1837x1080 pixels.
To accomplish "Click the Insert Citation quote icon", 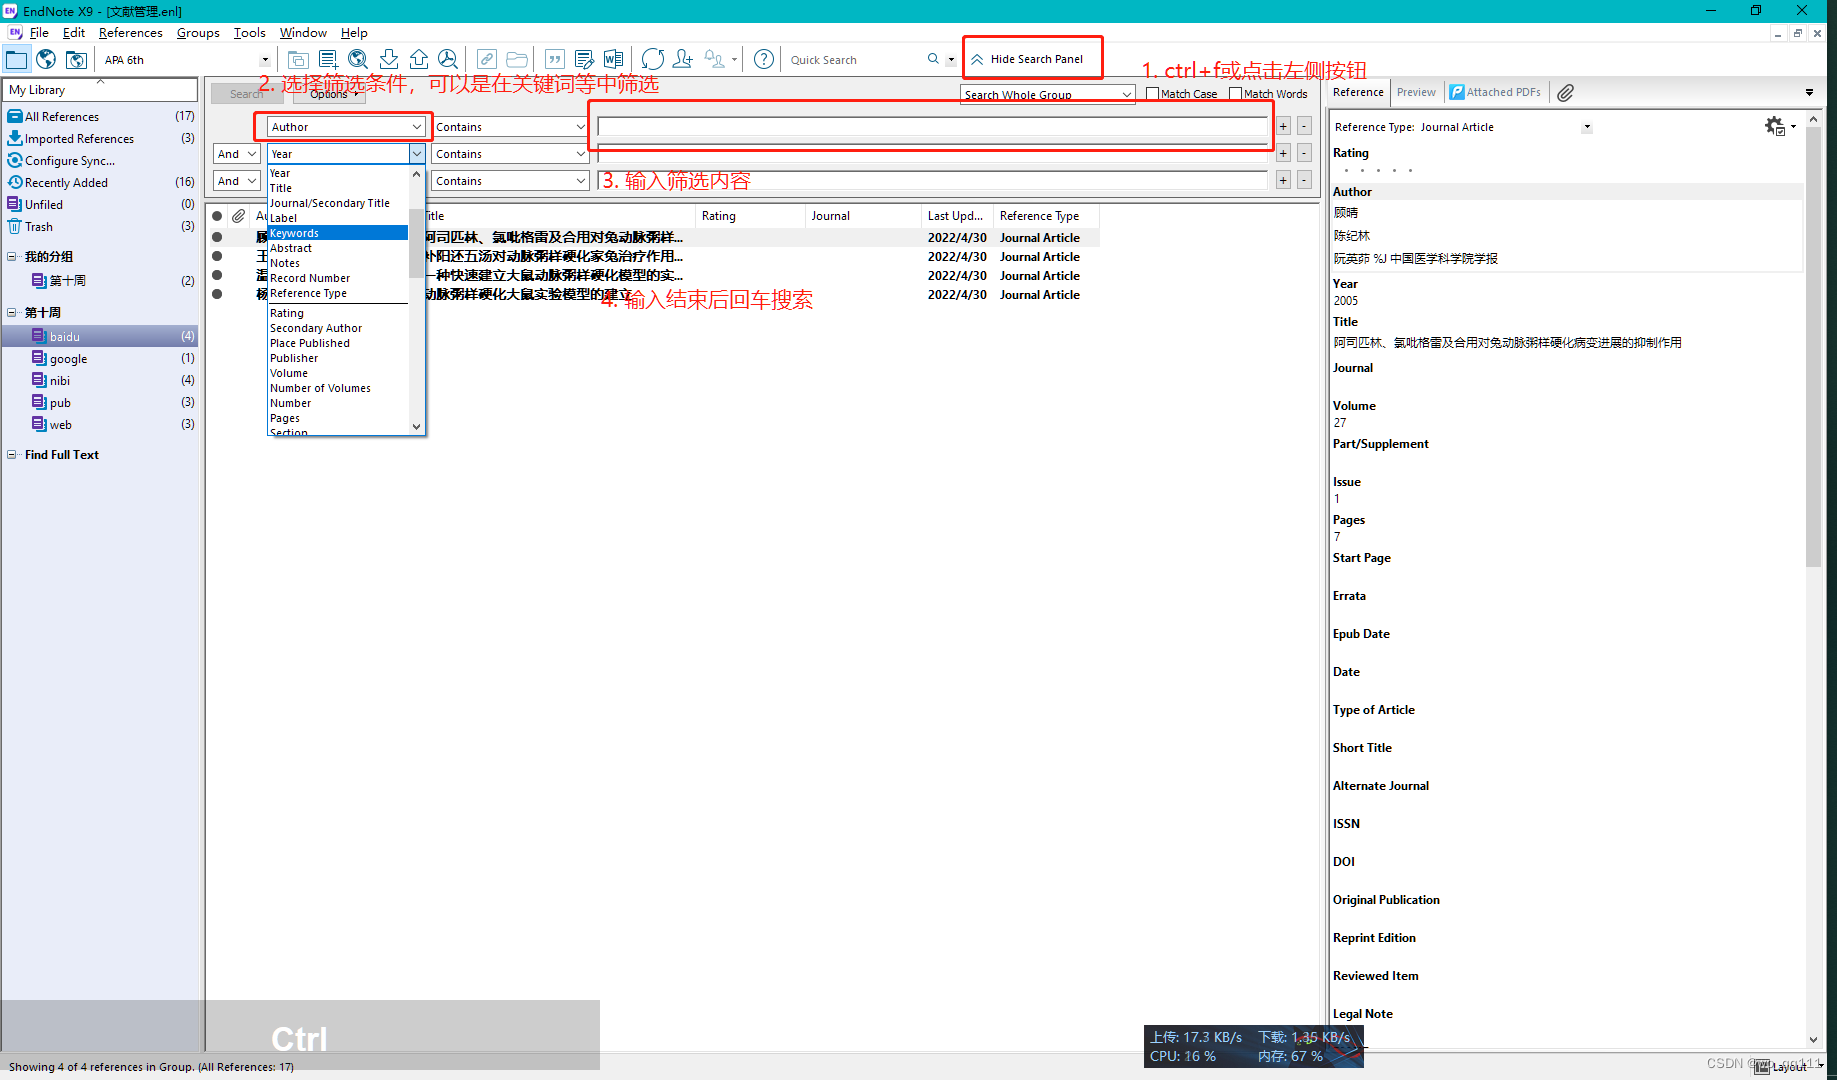I will pyautogui.click(x=555, y=60).
